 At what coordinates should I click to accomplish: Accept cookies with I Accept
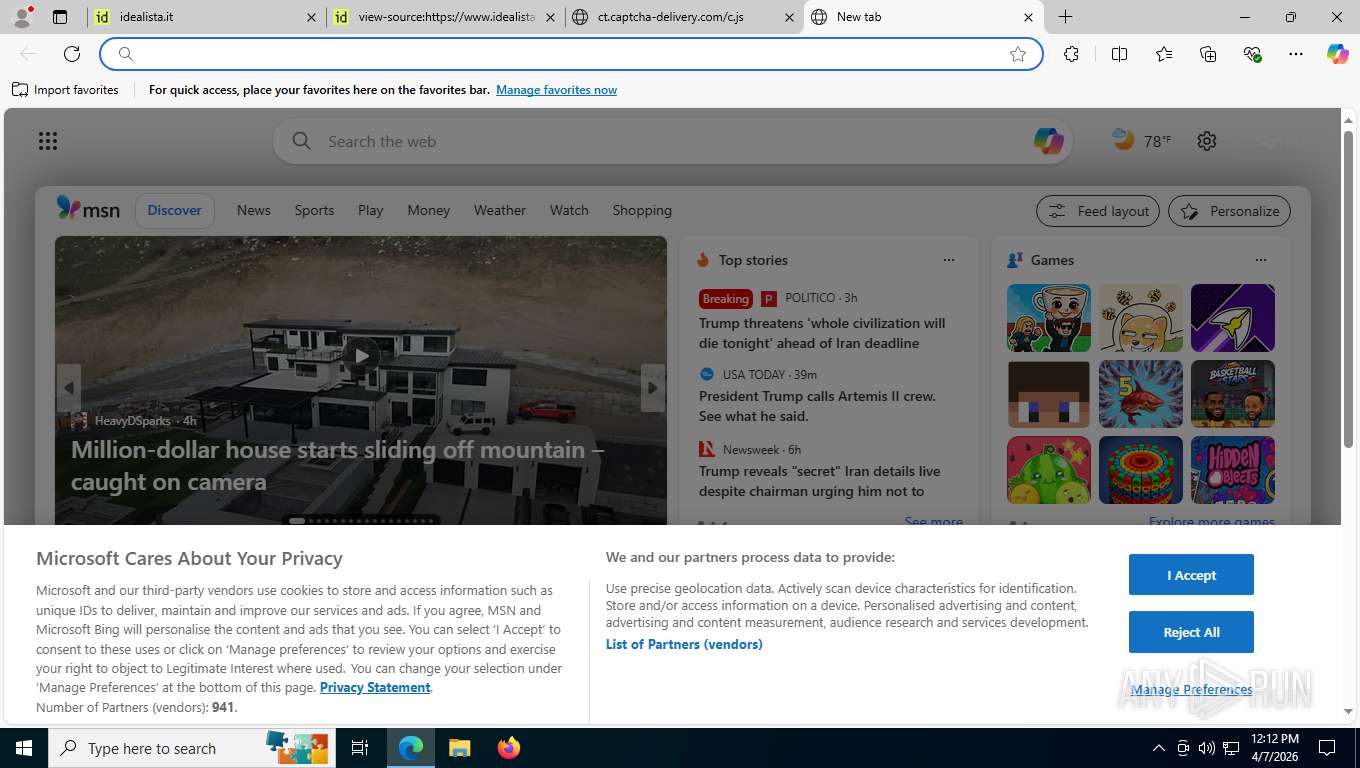point(1191,575)
